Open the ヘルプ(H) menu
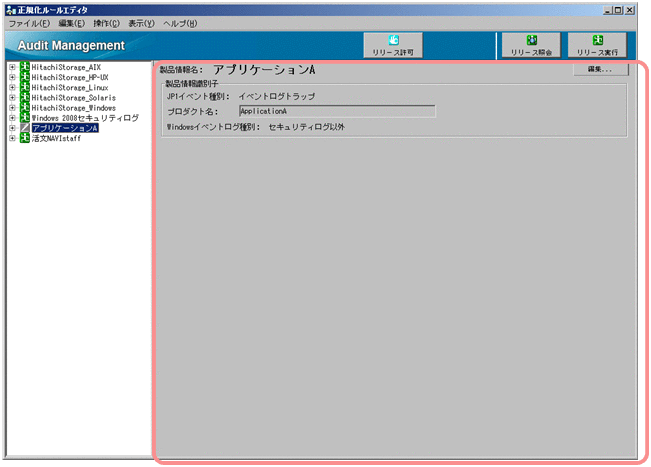651x467 pixels. coord(180,23)
